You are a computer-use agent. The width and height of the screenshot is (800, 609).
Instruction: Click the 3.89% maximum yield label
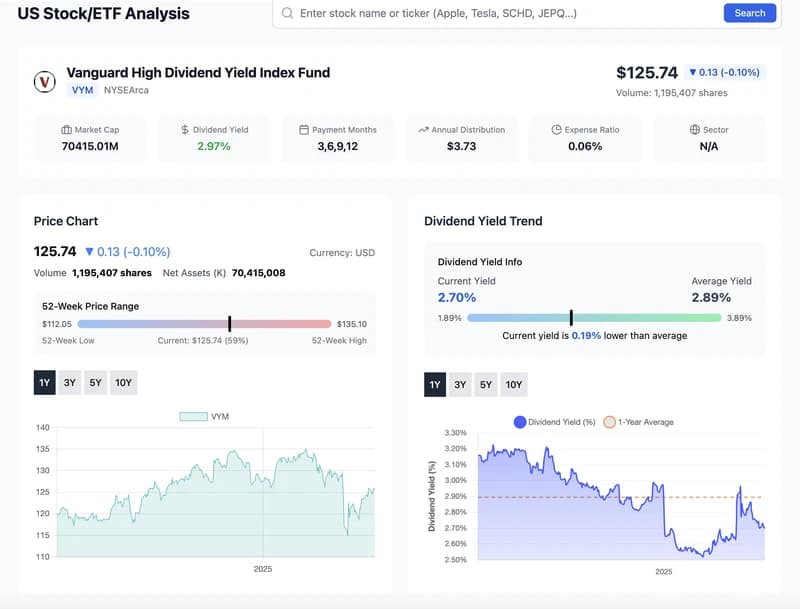(x=739, y=318)
